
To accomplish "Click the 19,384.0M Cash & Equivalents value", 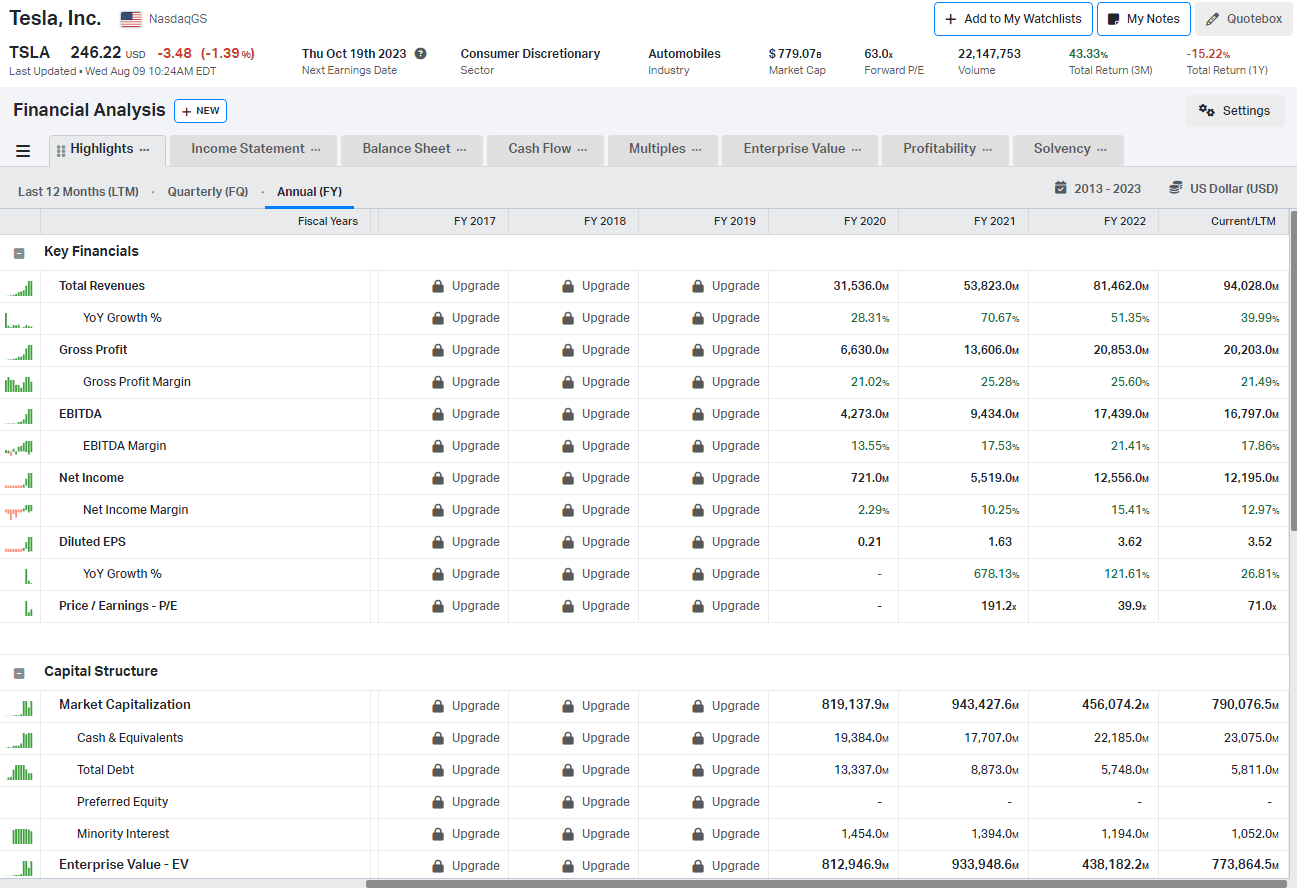I will click(x=861, y=738).
